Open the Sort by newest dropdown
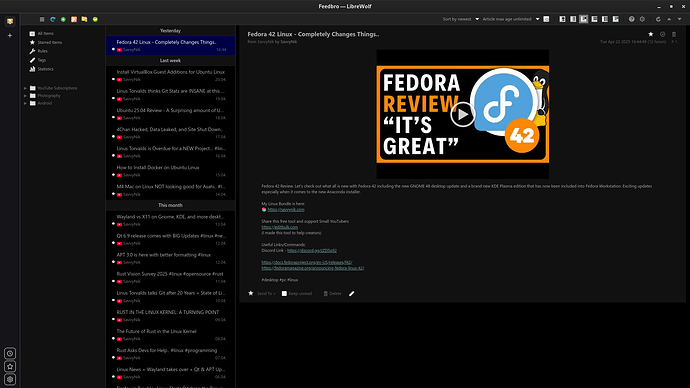This screenshot has width=690, height=388. point(461,19)
